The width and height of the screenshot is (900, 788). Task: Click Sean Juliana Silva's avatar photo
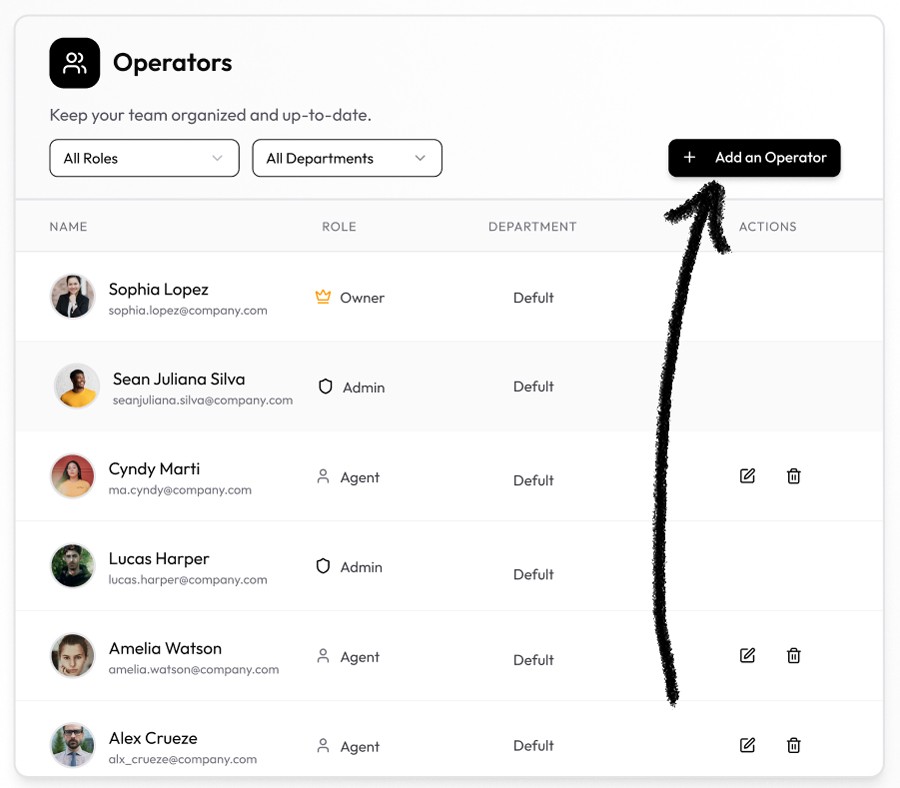coord(77,386)
